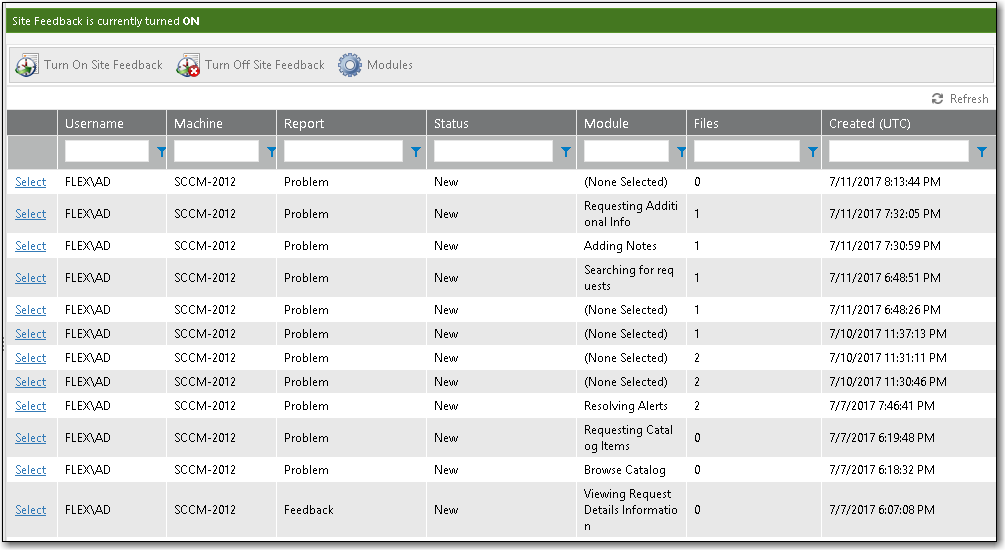Click the Turn On Site Feedback icon
The height and width of the screenshot is (550, 1005).
click(27, 66)
